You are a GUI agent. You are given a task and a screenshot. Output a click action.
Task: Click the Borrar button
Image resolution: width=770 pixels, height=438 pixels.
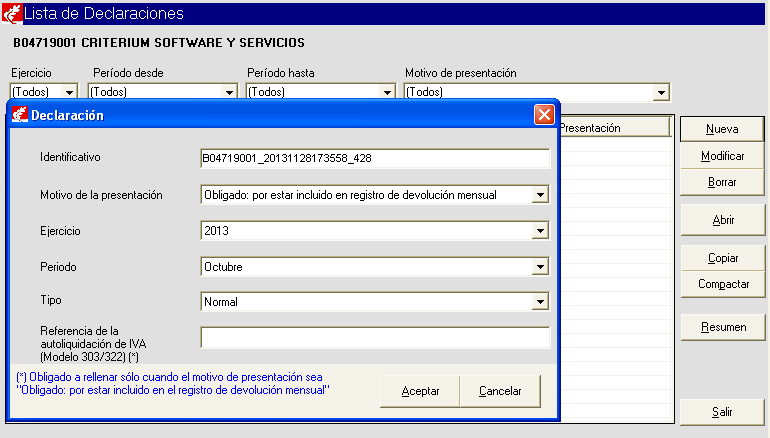point(722,182)
